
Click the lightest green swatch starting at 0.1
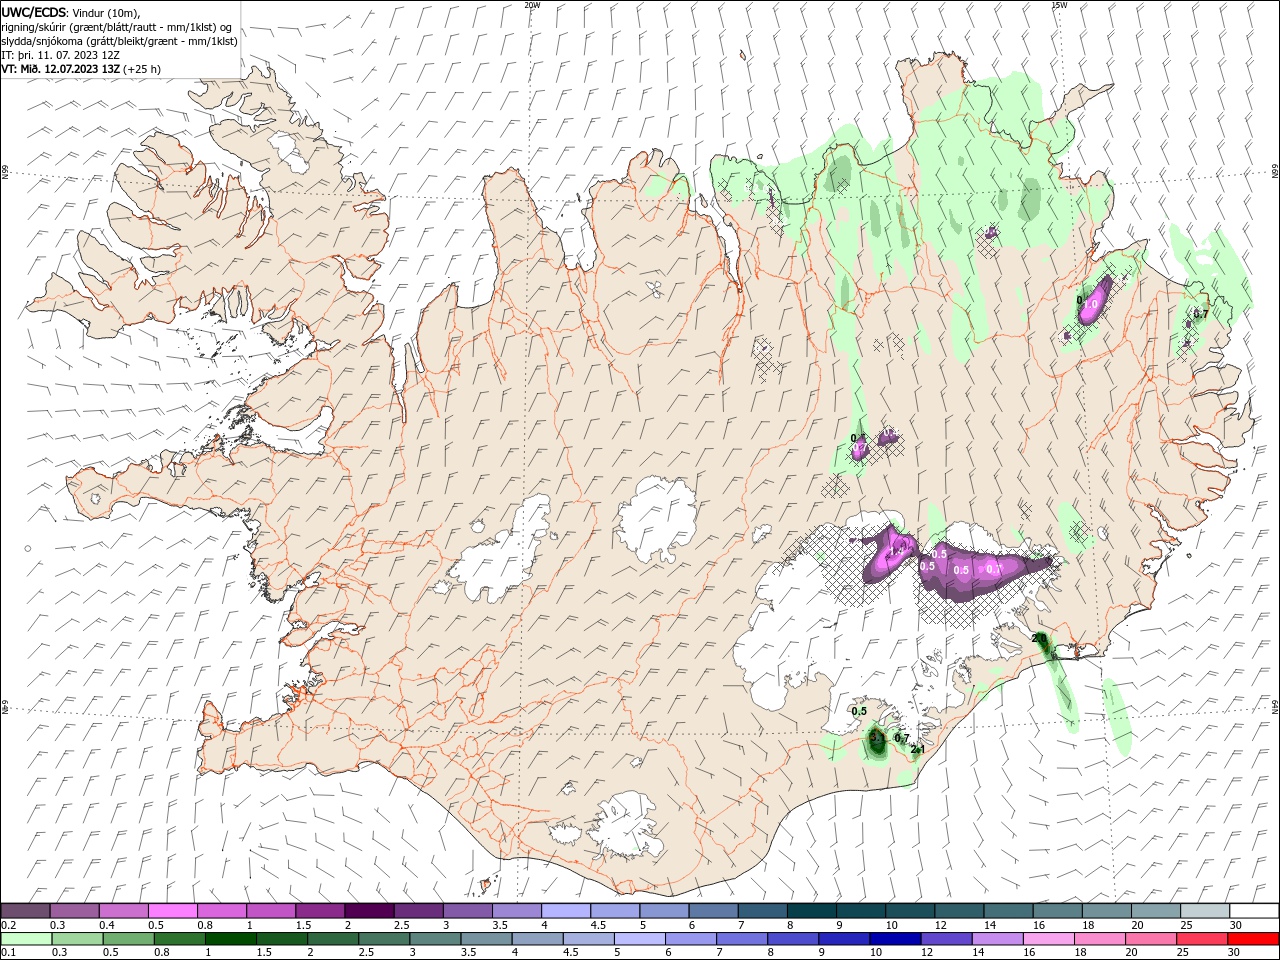[x=25, y=939]
